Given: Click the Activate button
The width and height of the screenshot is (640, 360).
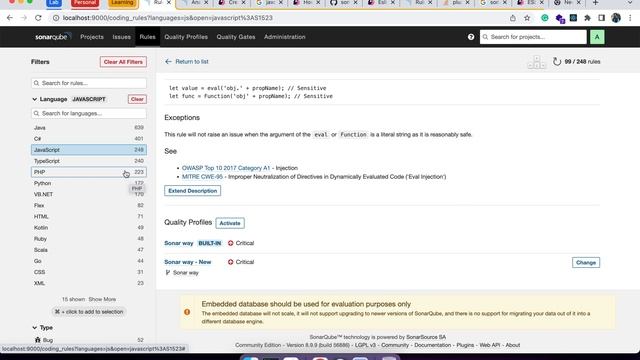Looking at the screenshot, I should 230,223.
